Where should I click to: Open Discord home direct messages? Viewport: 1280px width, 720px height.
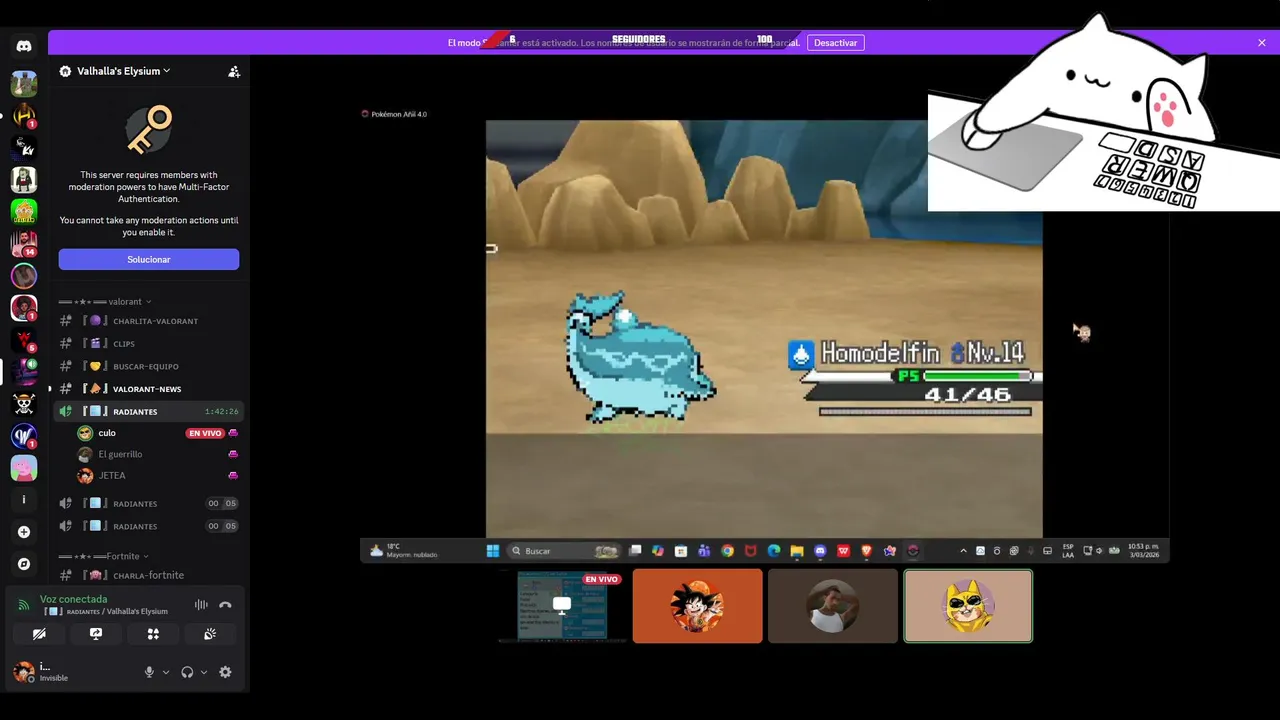click(24, 46)
